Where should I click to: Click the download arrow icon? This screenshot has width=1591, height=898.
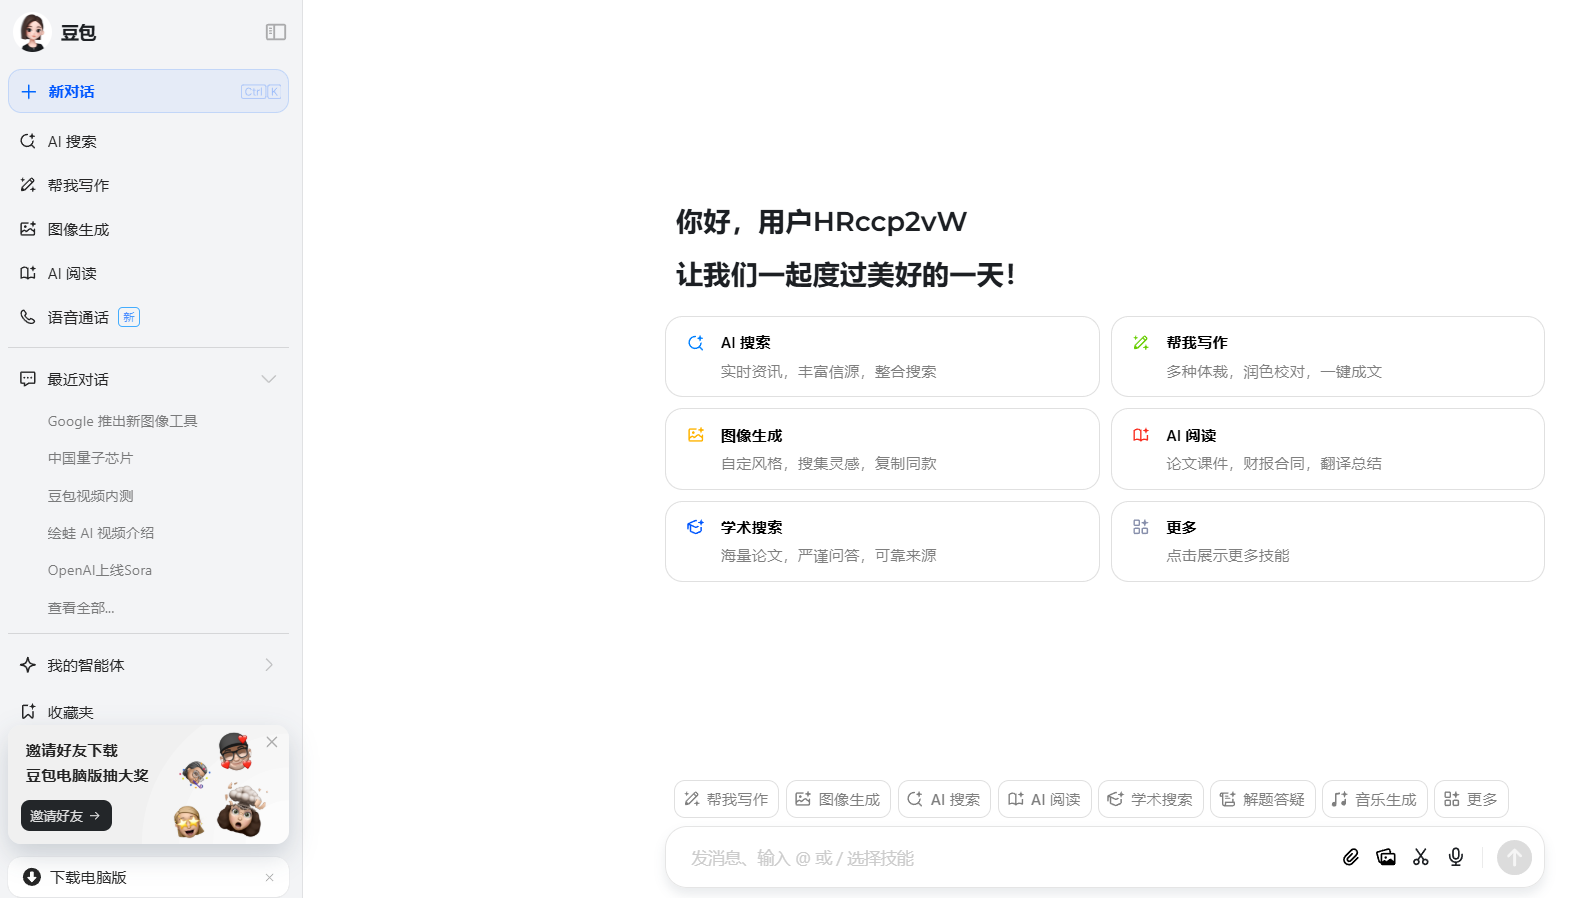coord(32,877)
